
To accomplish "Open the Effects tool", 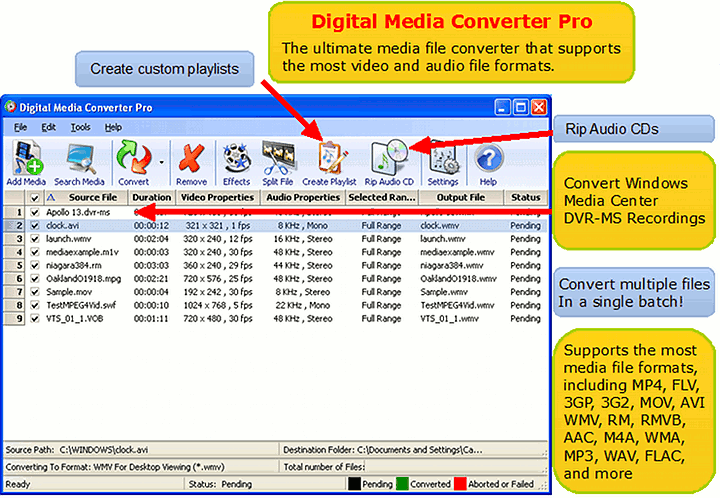I will coord(236,158).
